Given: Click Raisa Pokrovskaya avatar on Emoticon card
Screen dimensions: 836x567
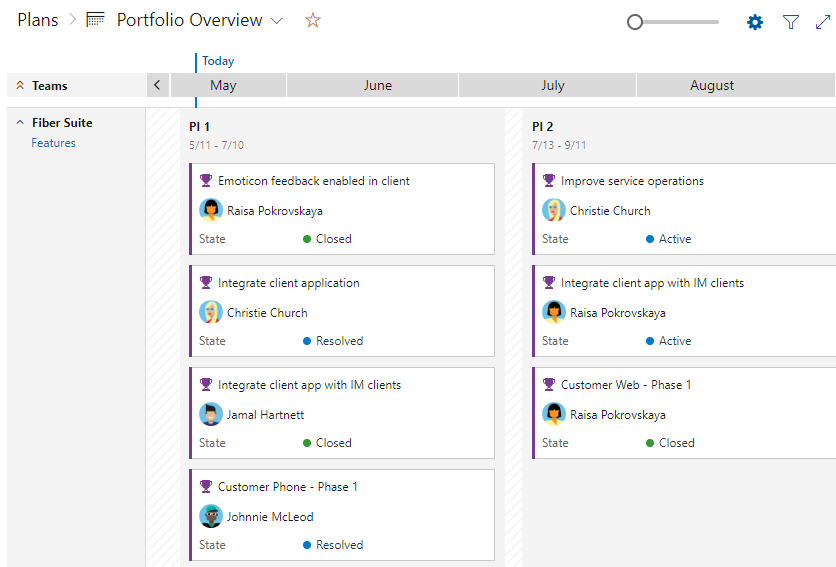Looking at the screenshot, I should click(211, 210).
